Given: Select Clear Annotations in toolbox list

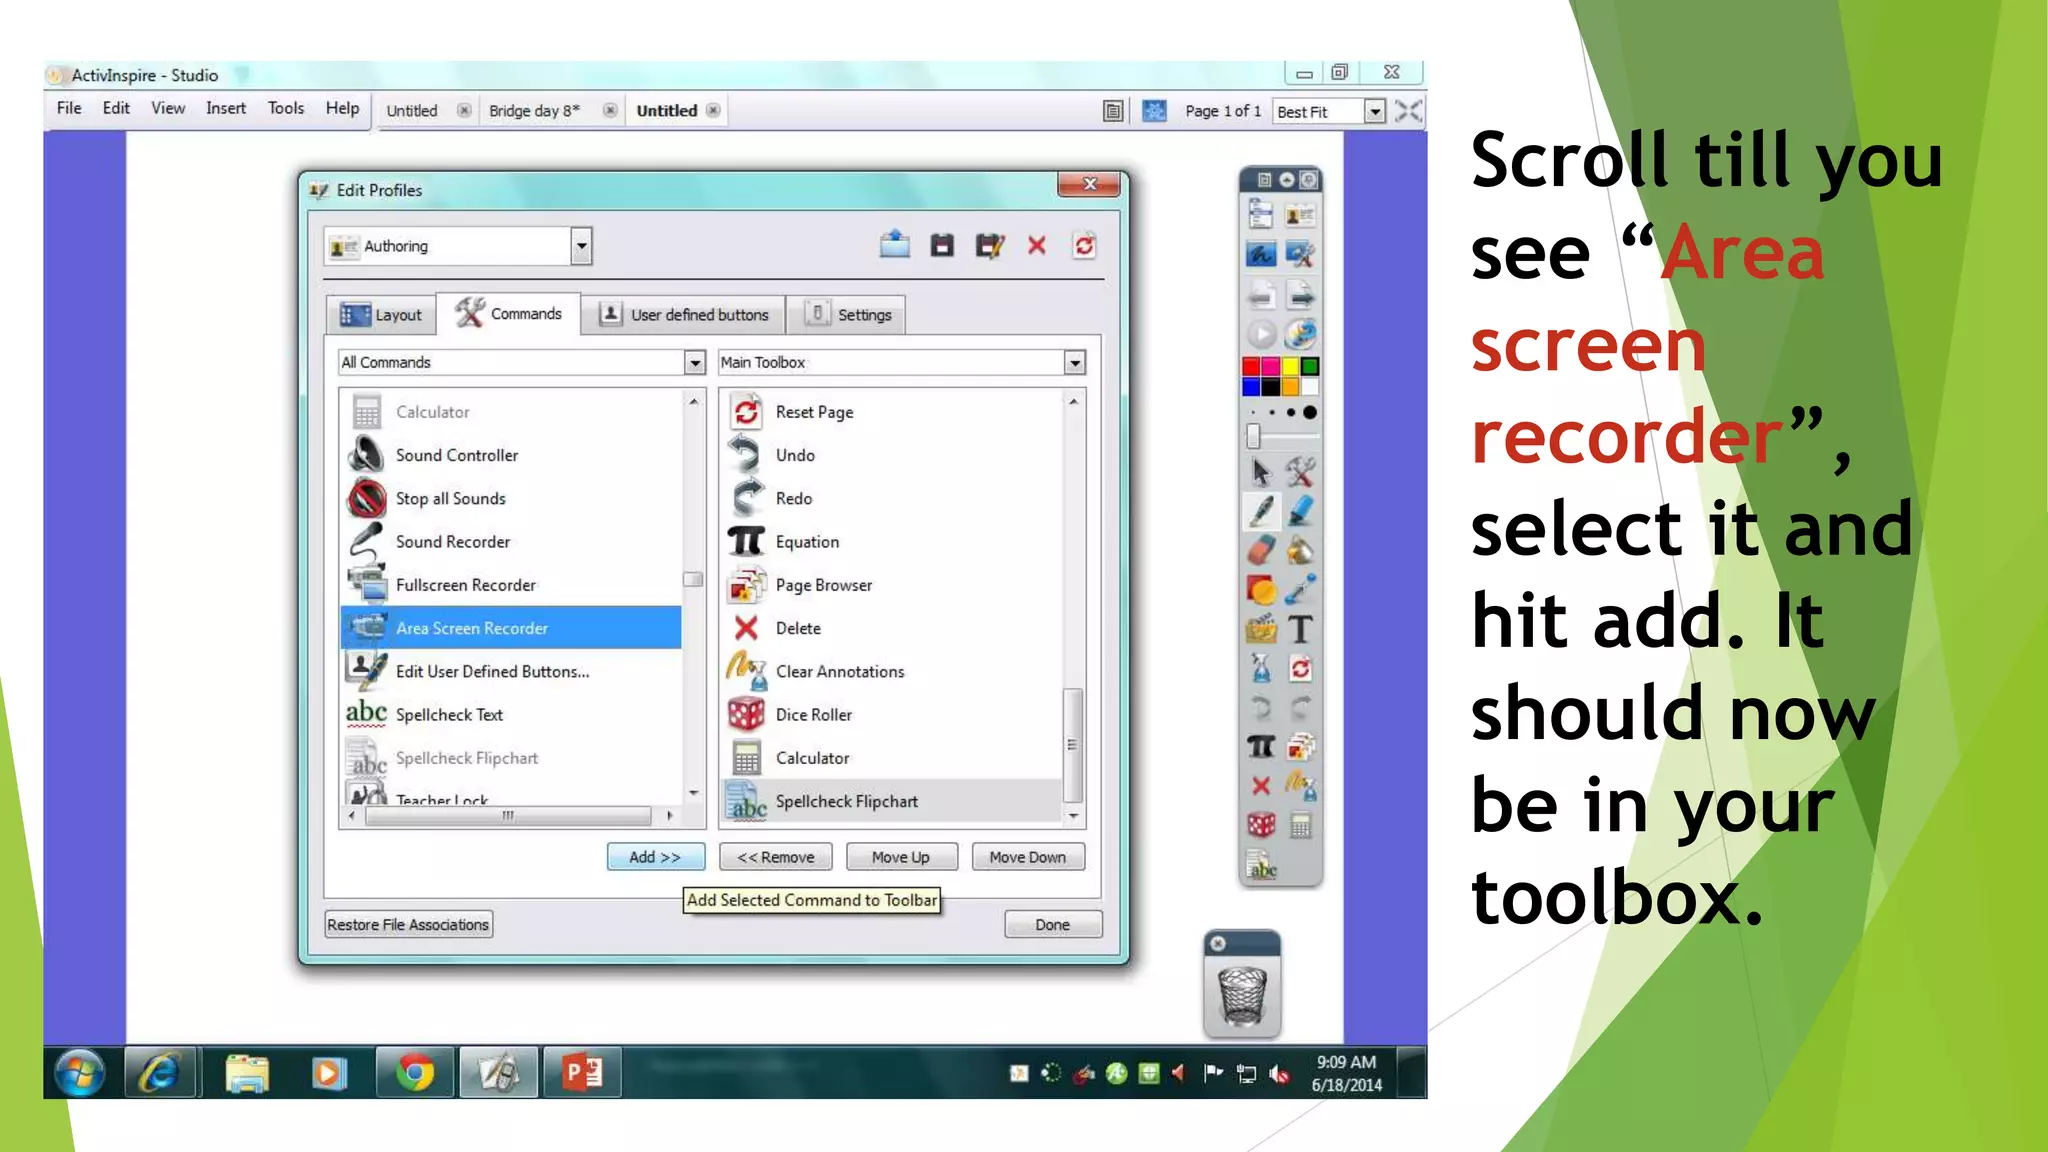Looking at the screenshot, I should [x=890, y=672].
